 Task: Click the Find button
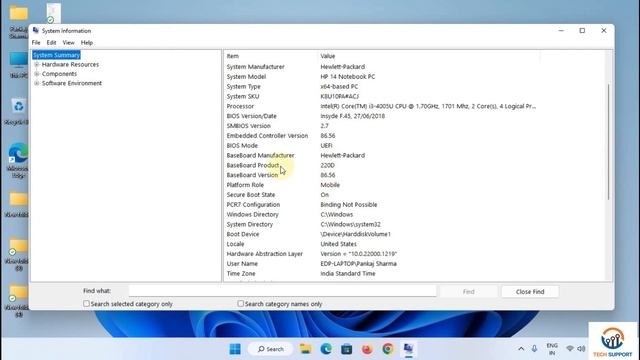tap(469, 291)
